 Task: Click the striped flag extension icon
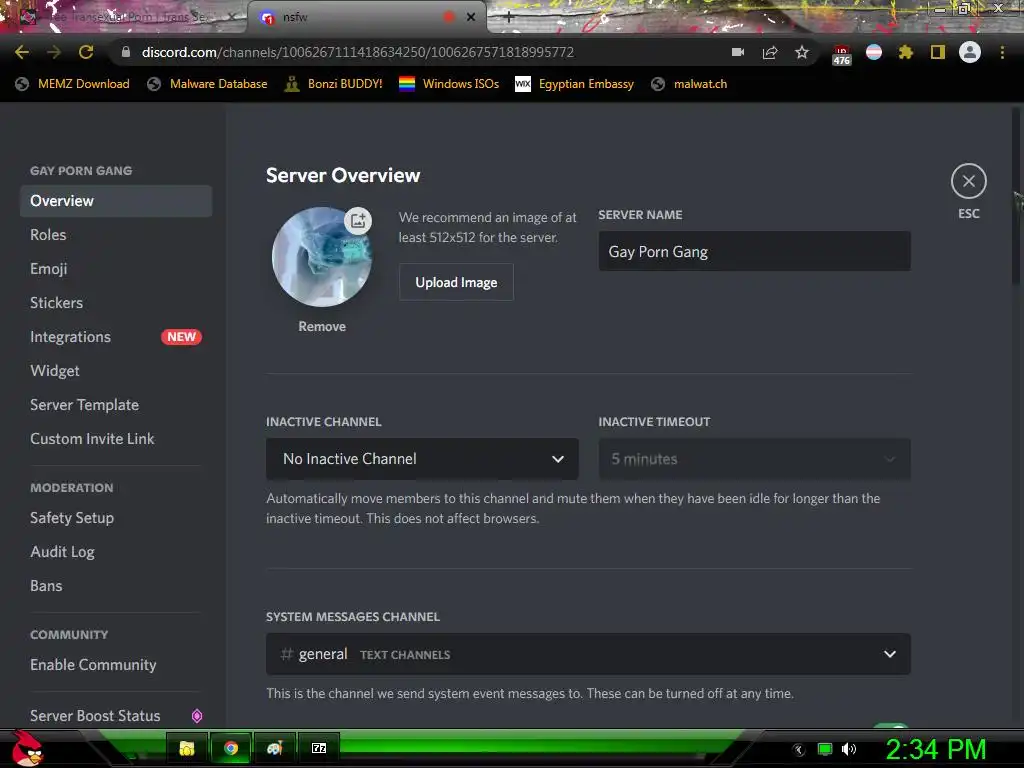pos(874,52)
